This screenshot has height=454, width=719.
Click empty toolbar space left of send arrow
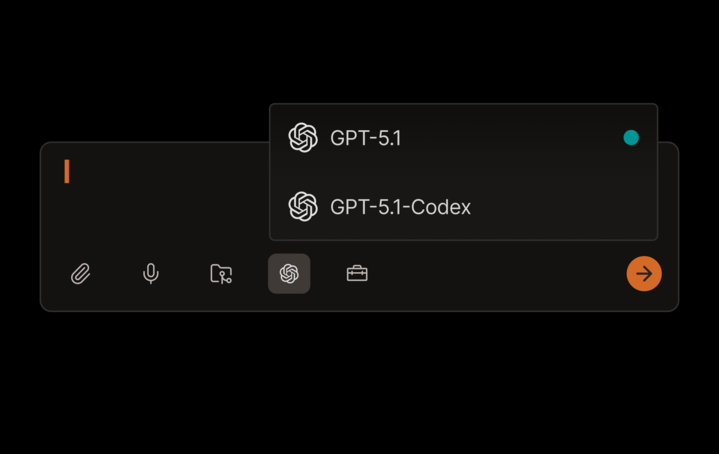(495, 274)
